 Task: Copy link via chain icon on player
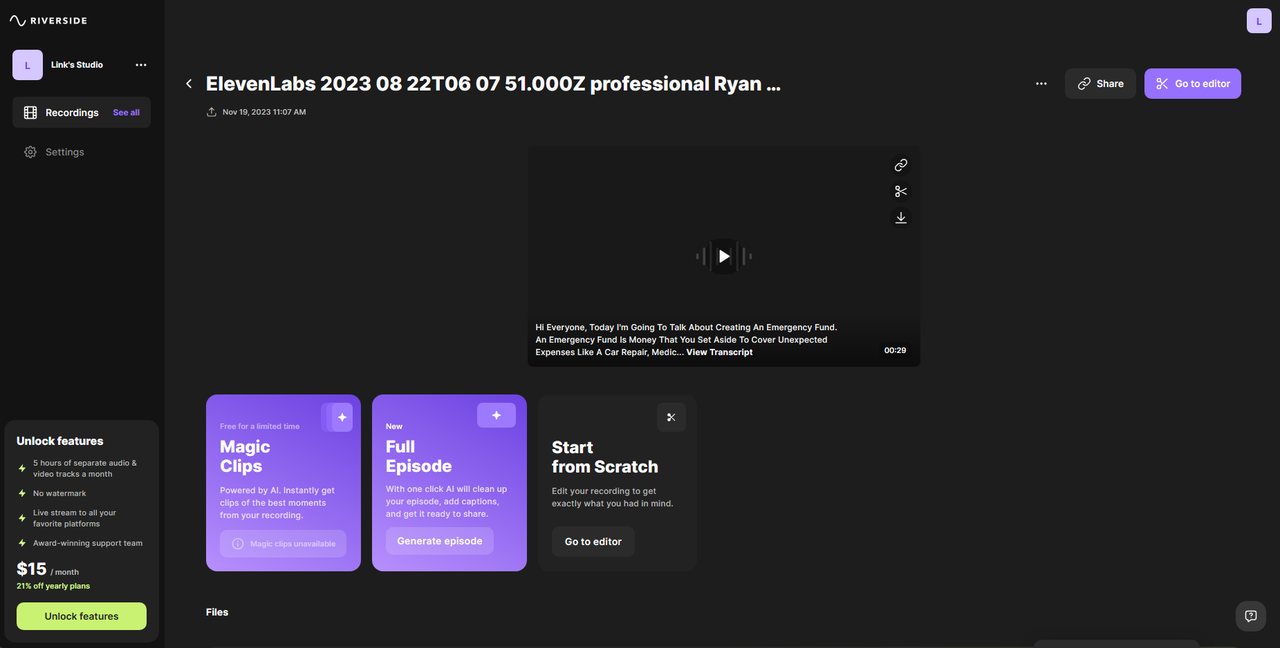pyautogui.click(x=901, y=165)
